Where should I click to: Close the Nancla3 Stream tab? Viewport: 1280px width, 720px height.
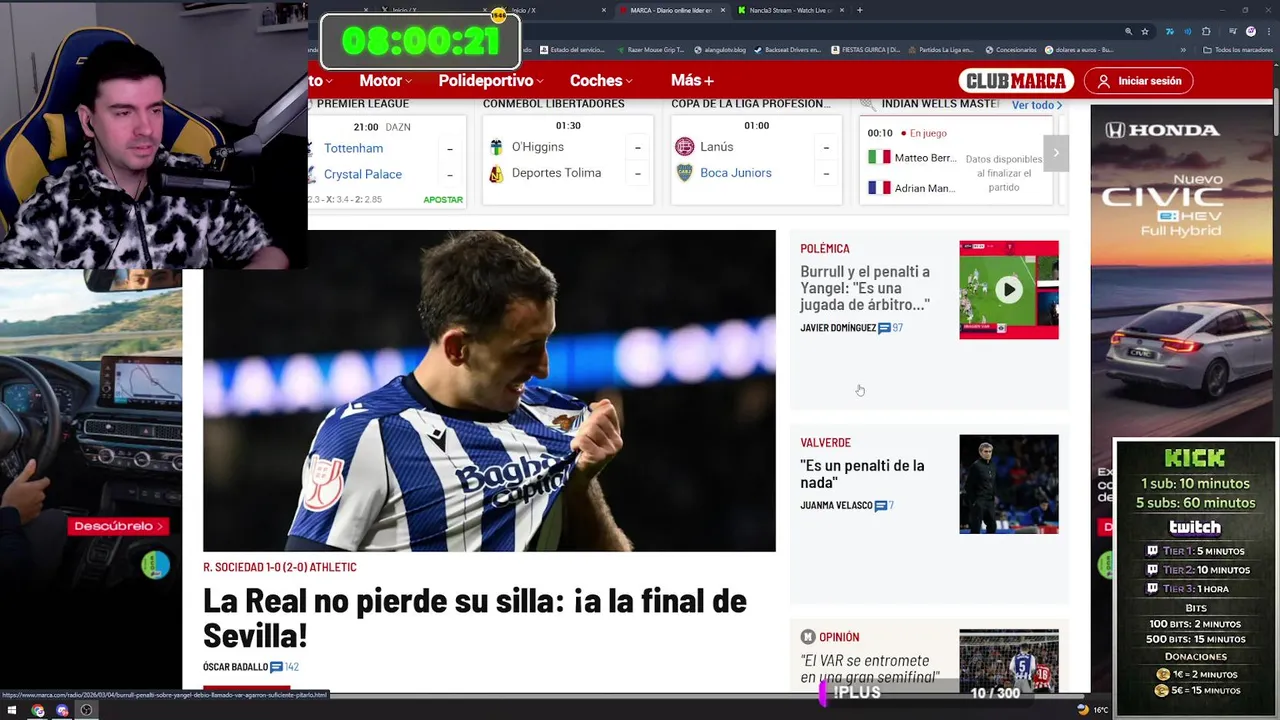842,10
